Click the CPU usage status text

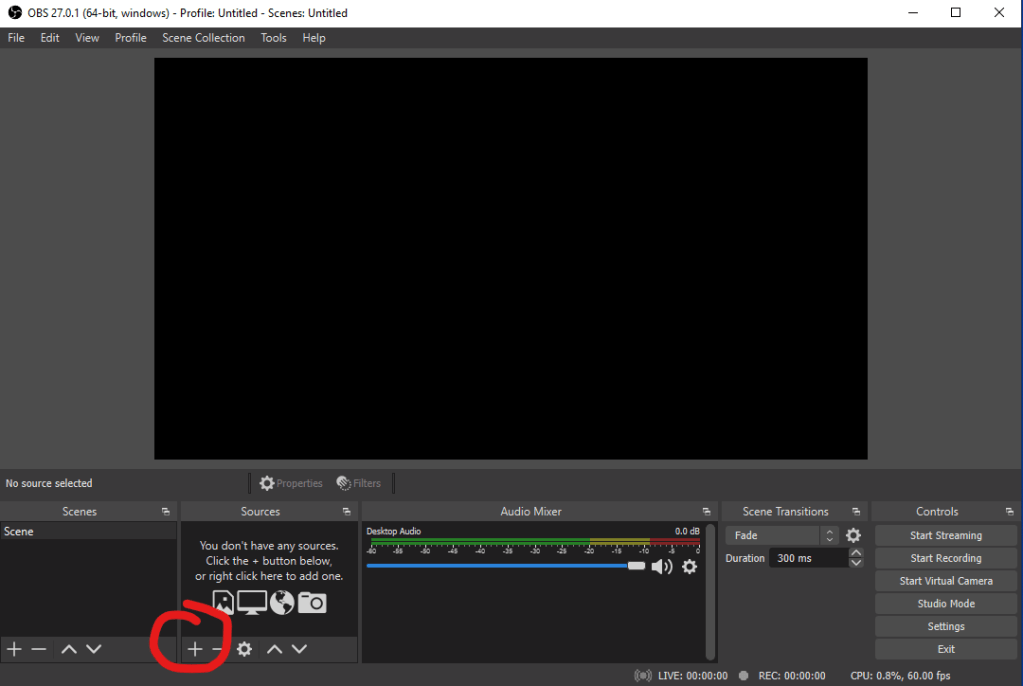(x=900, y=676)
